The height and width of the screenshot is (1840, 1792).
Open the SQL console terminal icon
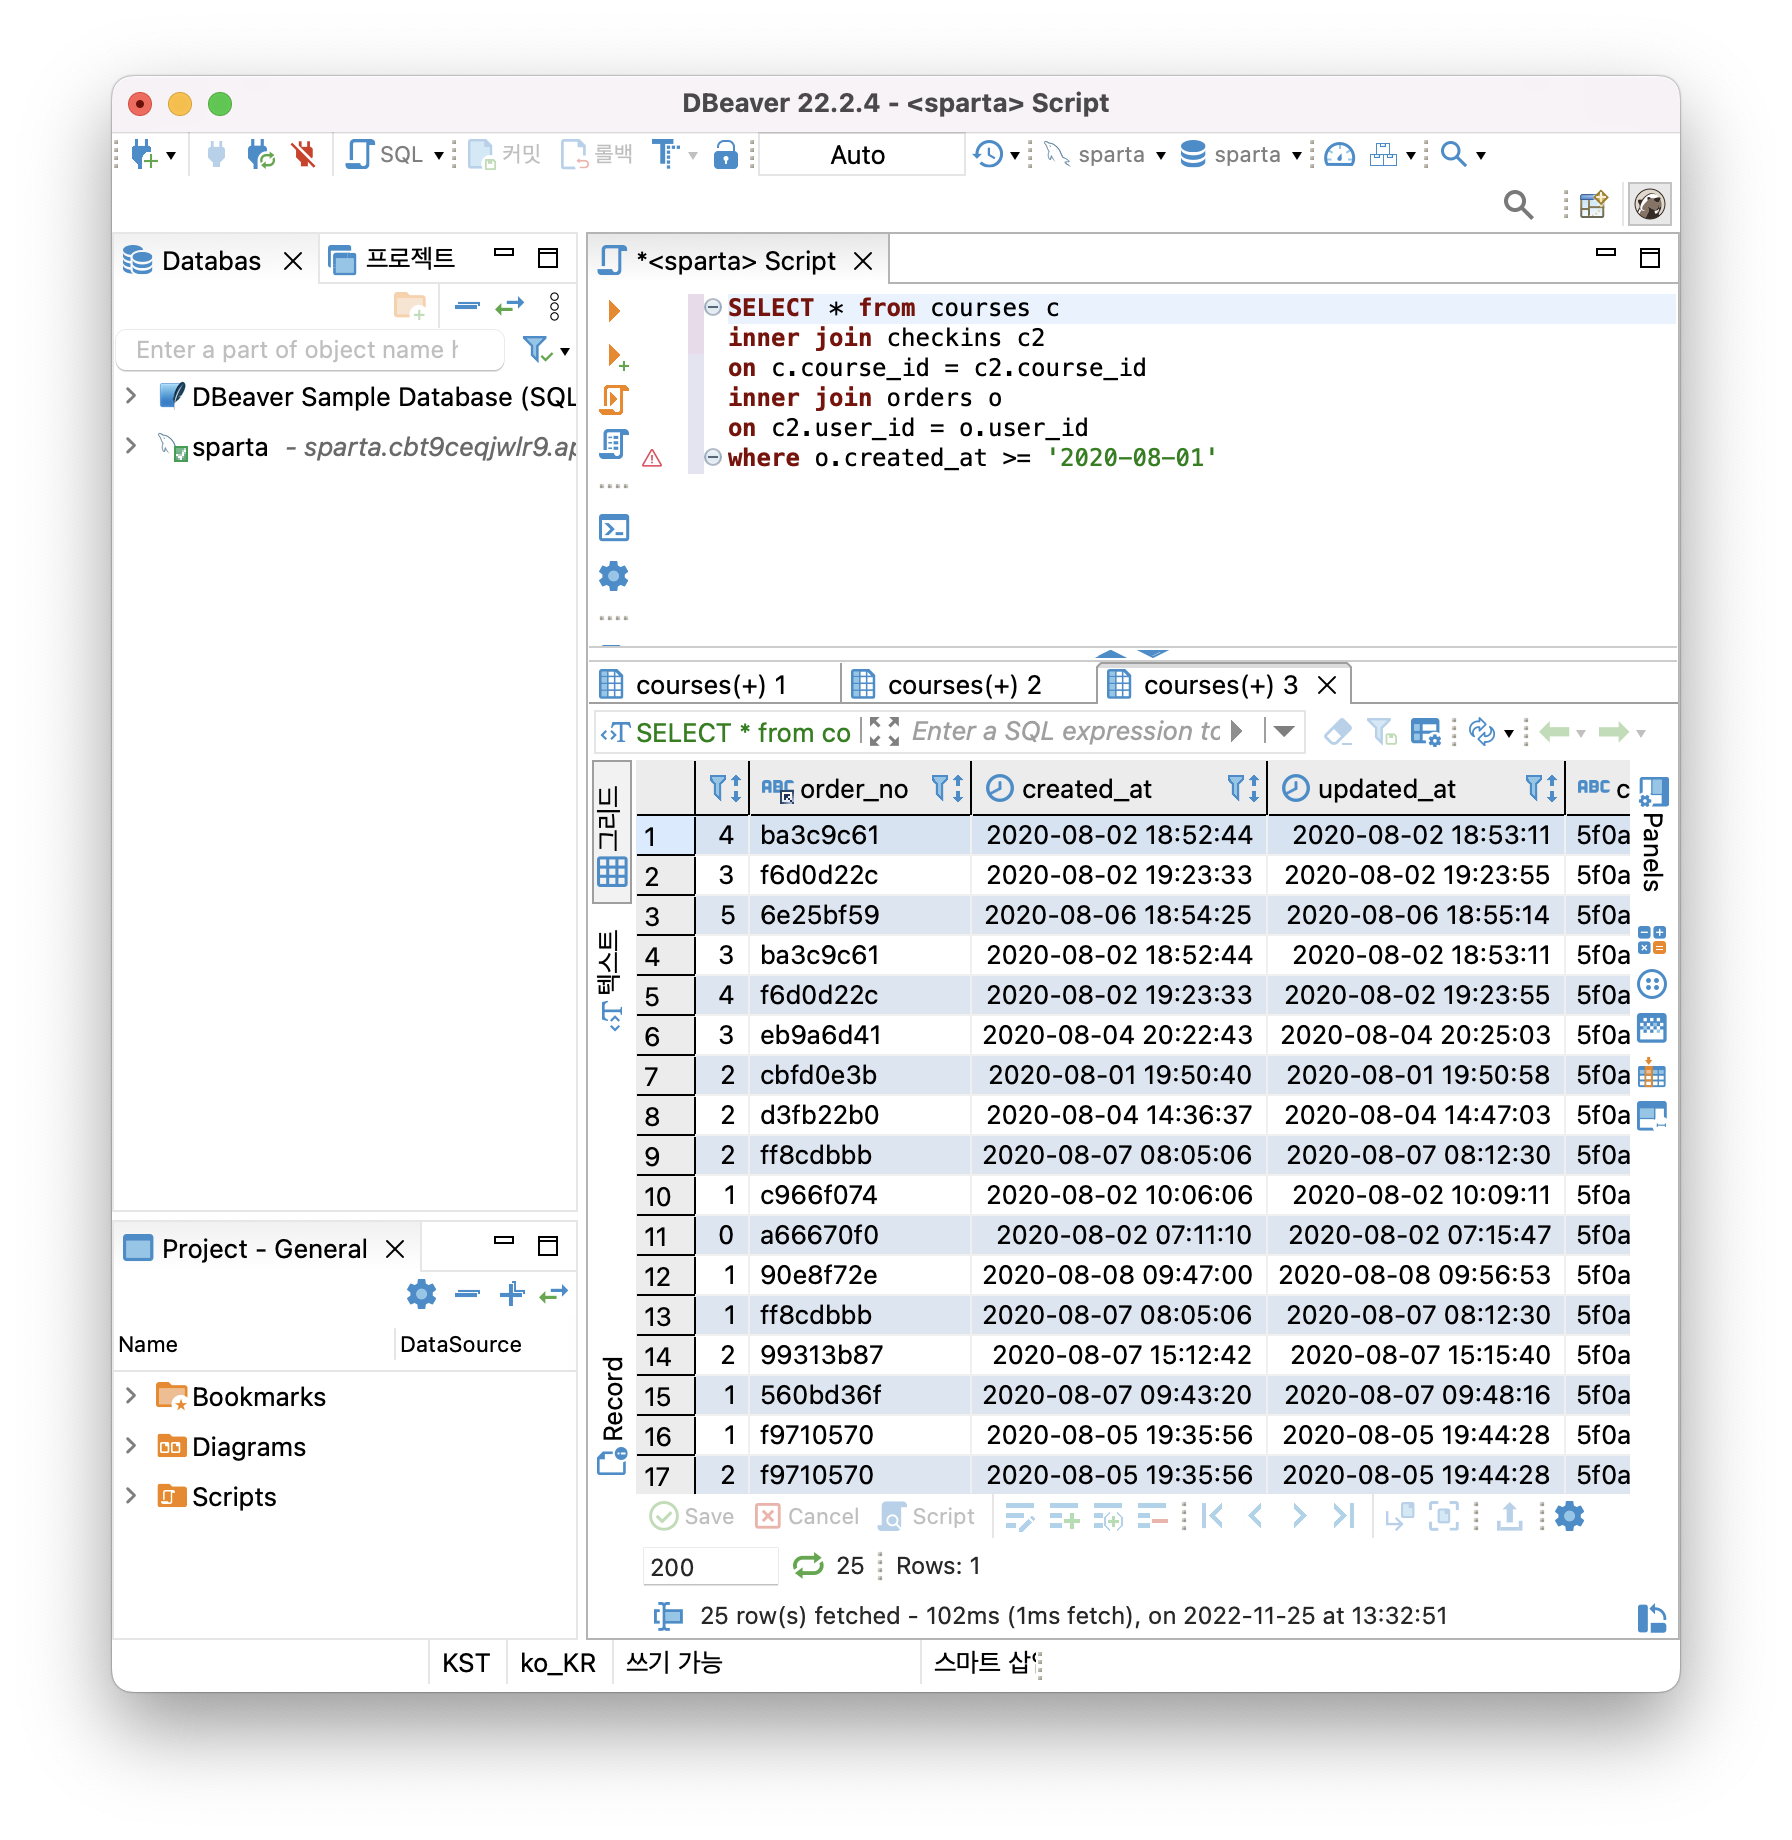tap(614, 527)
